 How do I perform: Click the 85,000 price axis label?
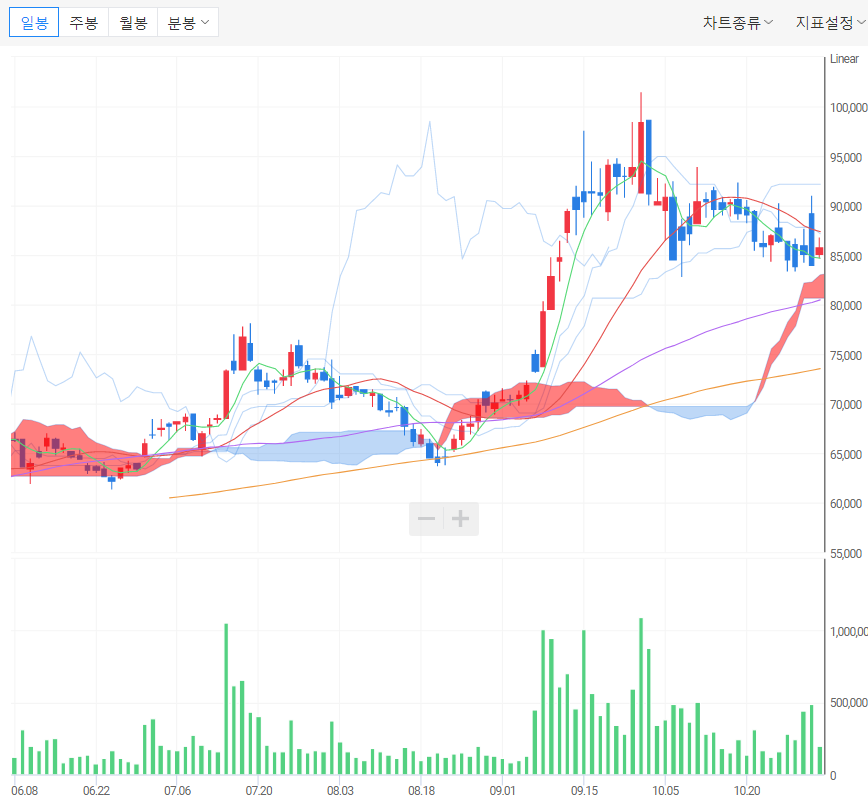point(846,256)
